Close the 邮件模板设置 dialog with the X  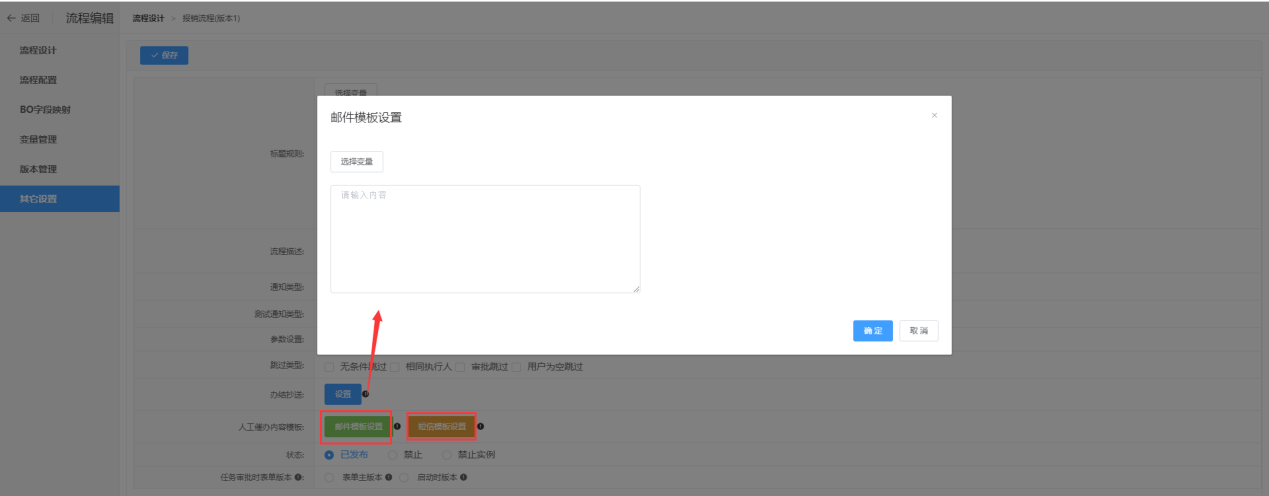click(x=934, y=116)
